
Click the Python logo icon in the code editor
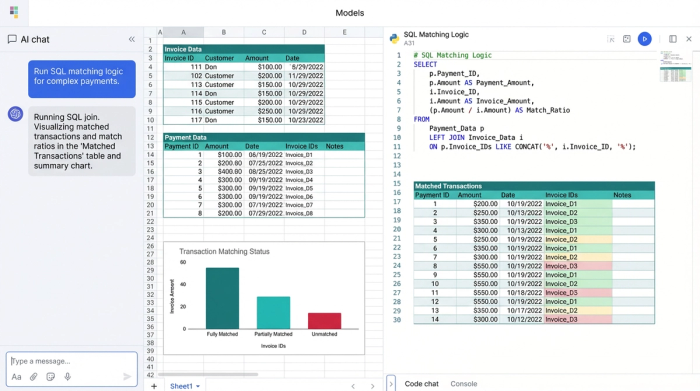click(x=394, y=38)
